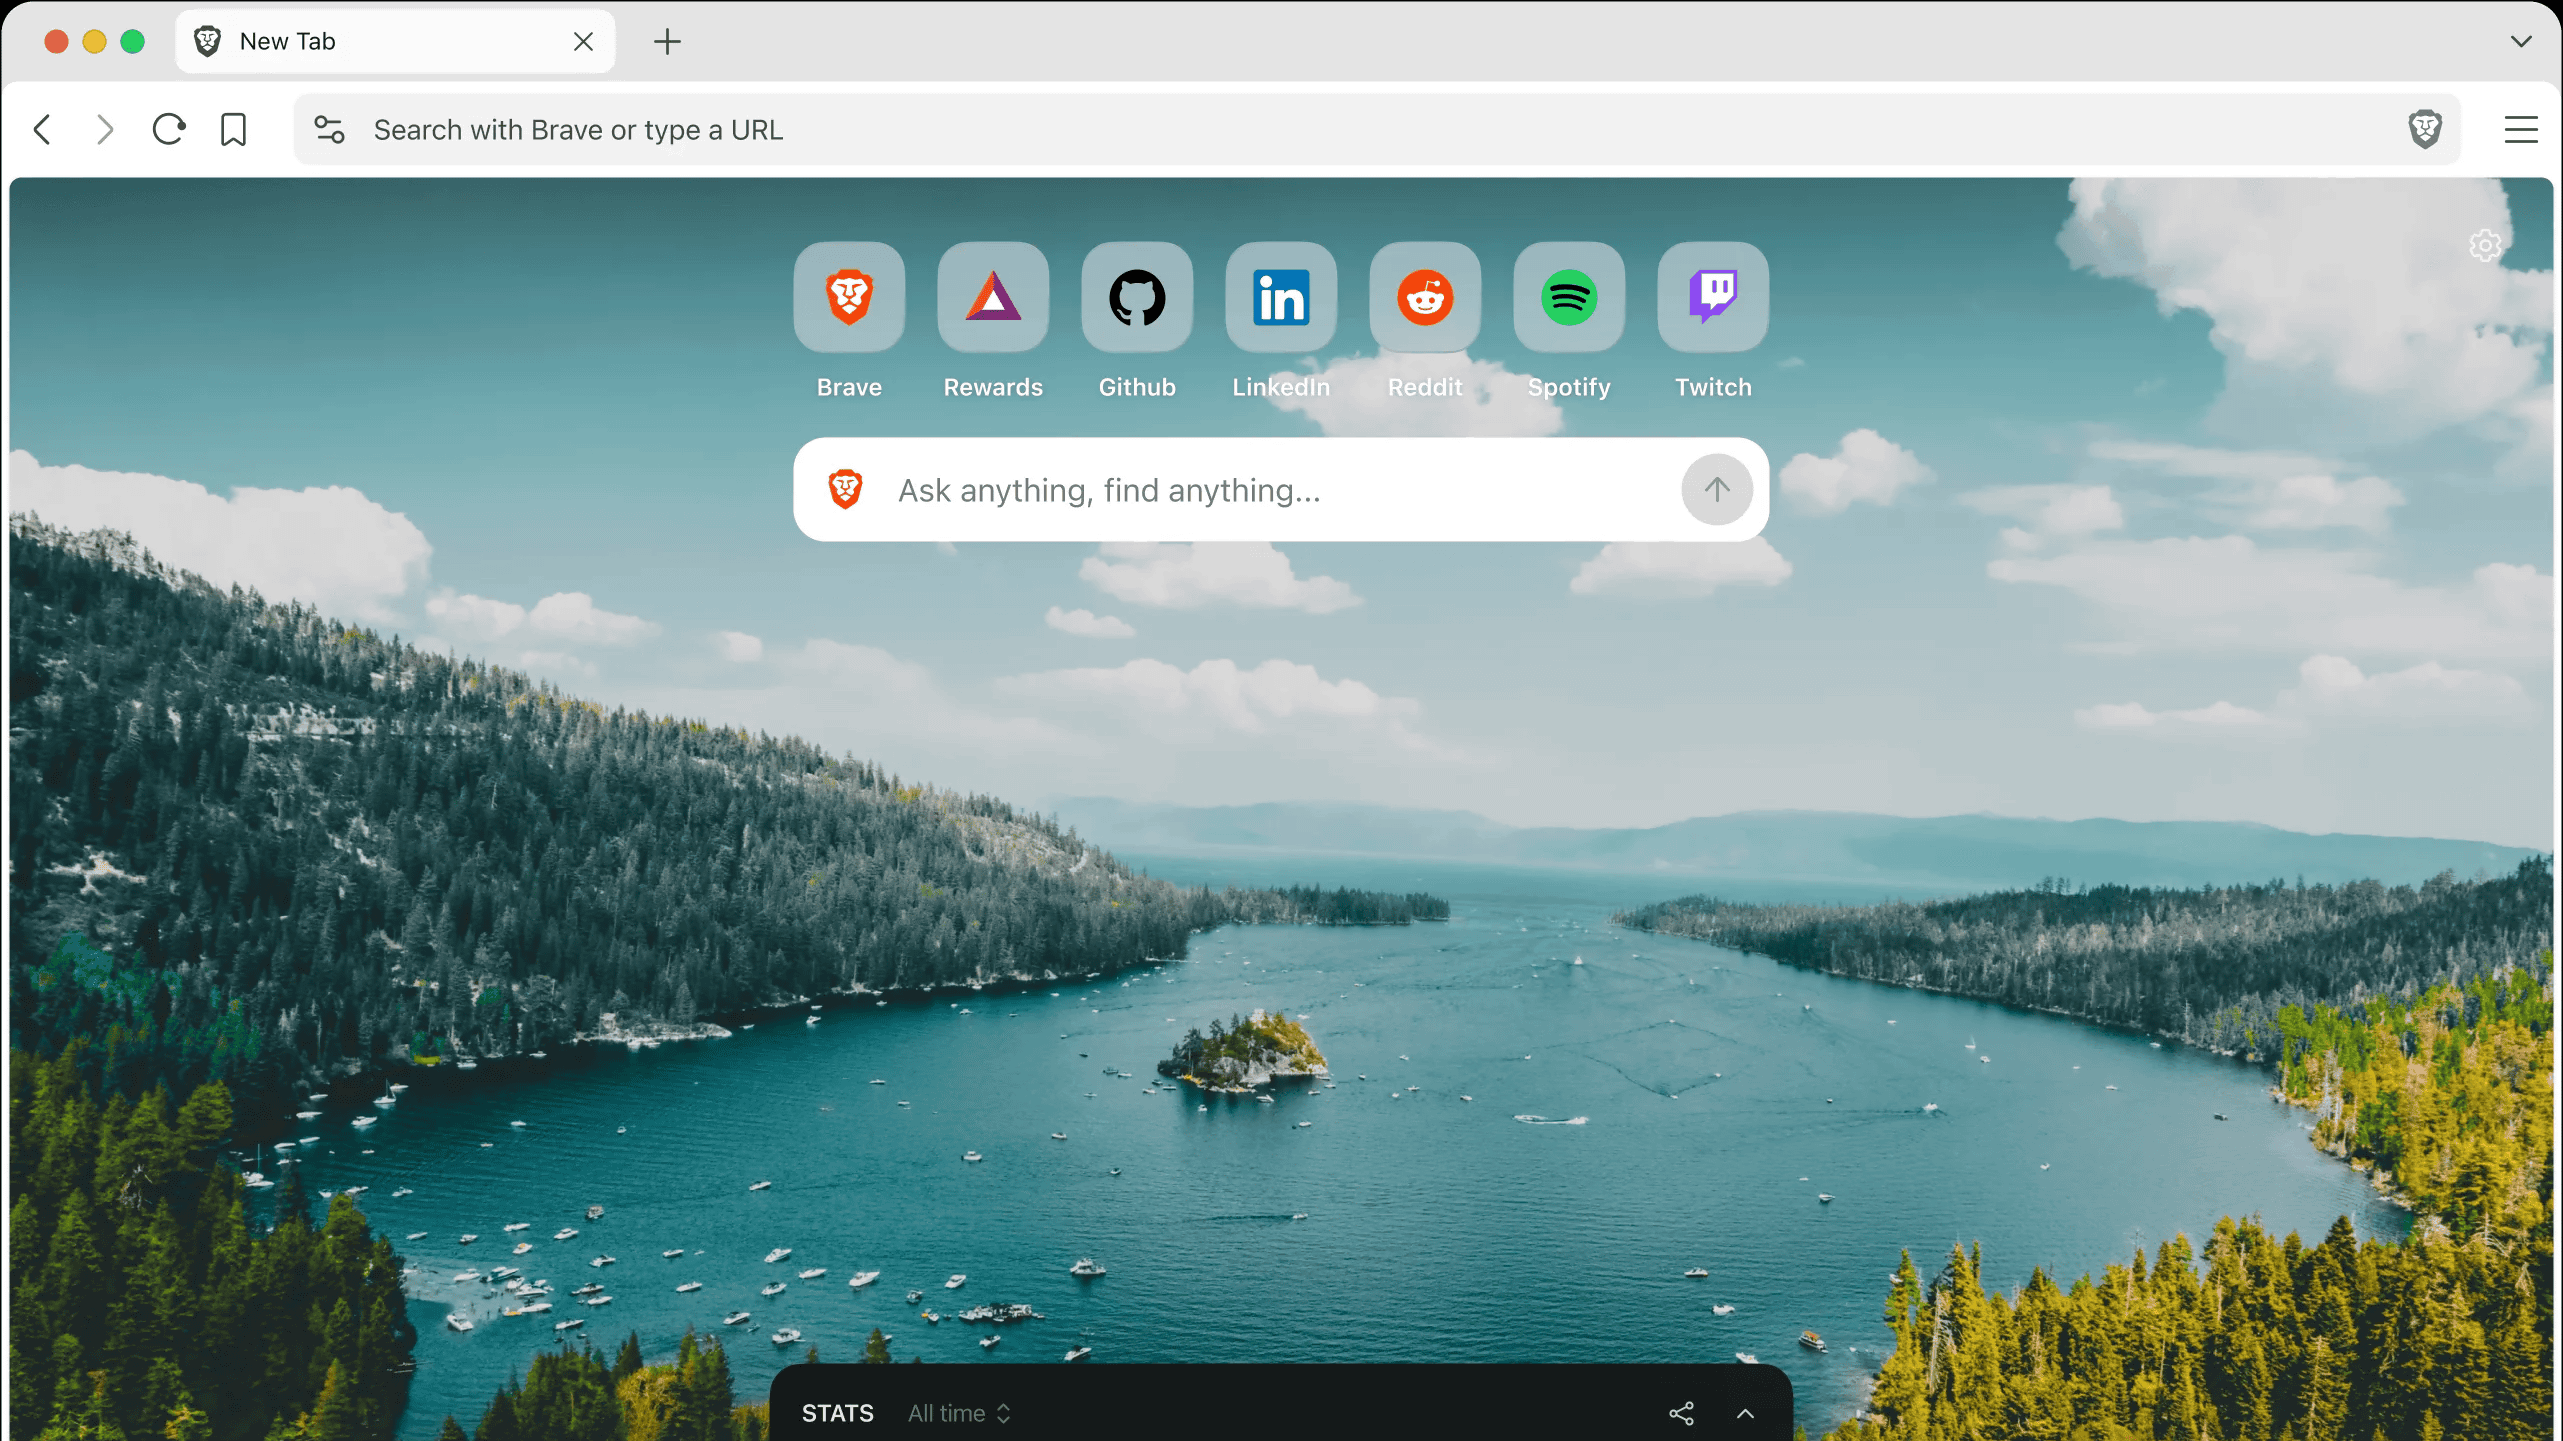Open new tab page customize gear
This screenshot has height=1441, width=2563.
(2485, 245)
